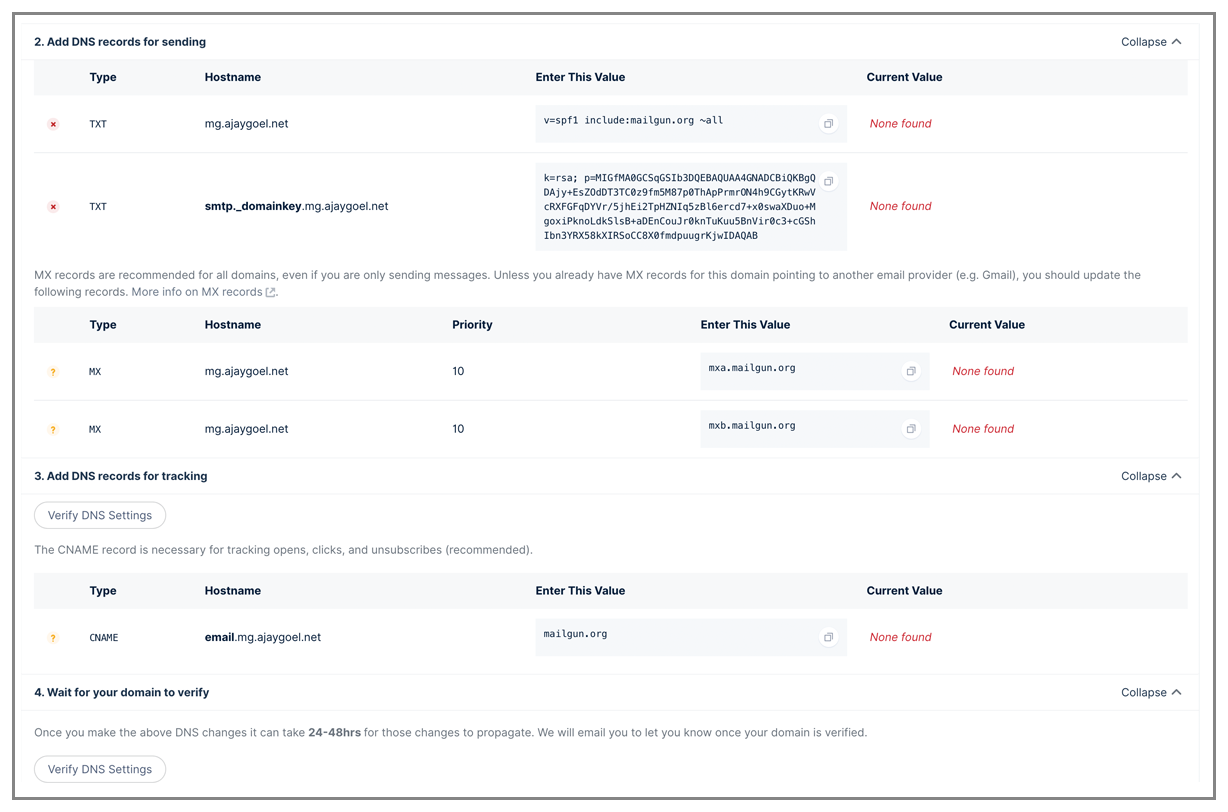Viewport: 1228px width, 812px height.
Task: Select the v=spf1 include:mailgun.org value field
Action: [x=691, y=124]
